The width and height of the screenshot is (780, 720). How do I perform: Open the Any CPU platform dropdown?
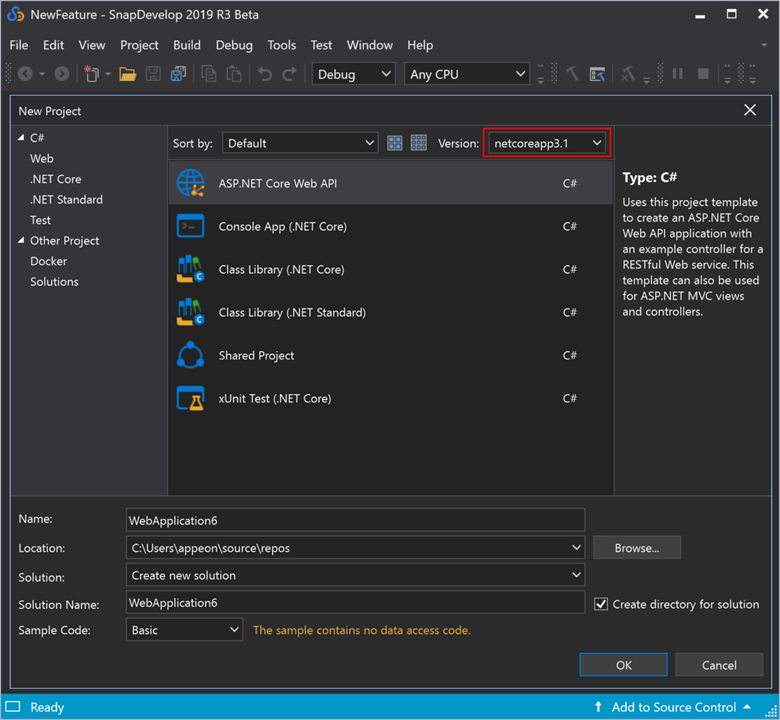pos(466,74)
